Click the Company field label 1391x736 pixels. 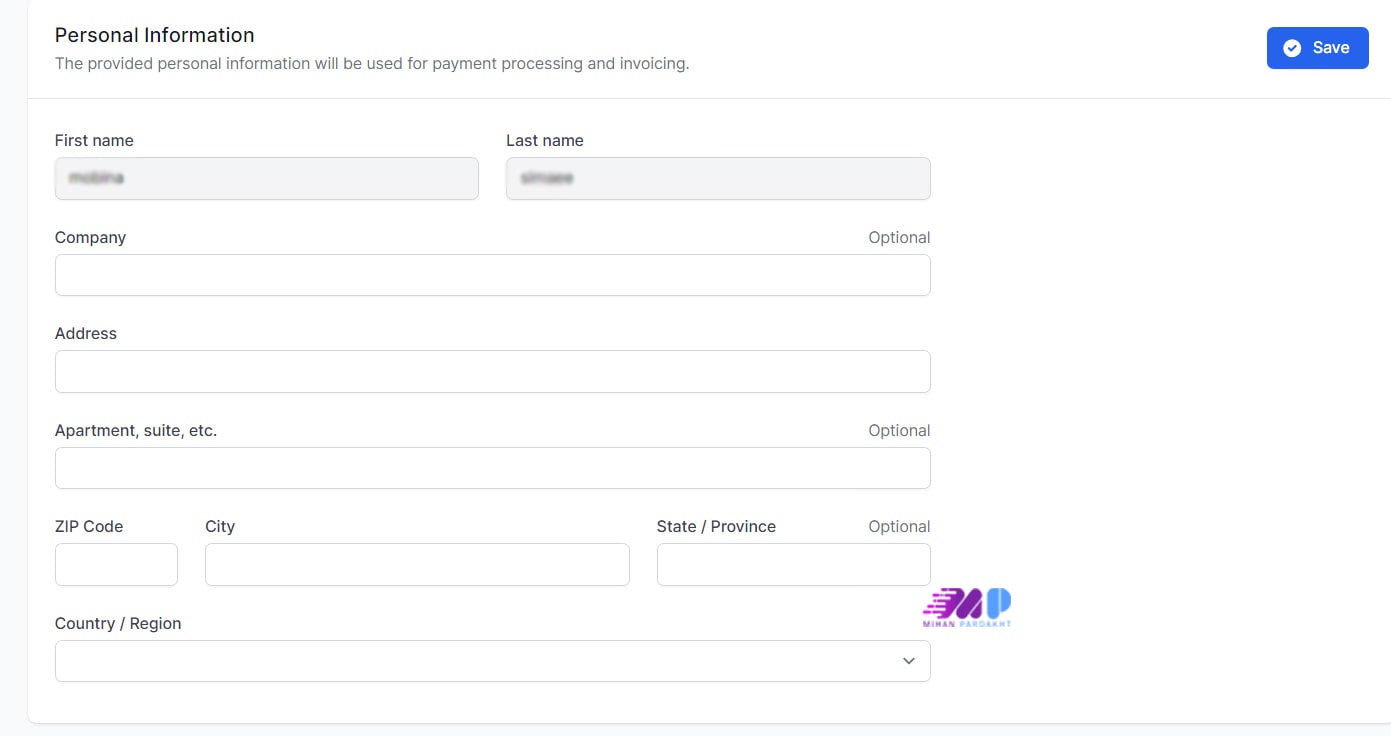(90, 237)
